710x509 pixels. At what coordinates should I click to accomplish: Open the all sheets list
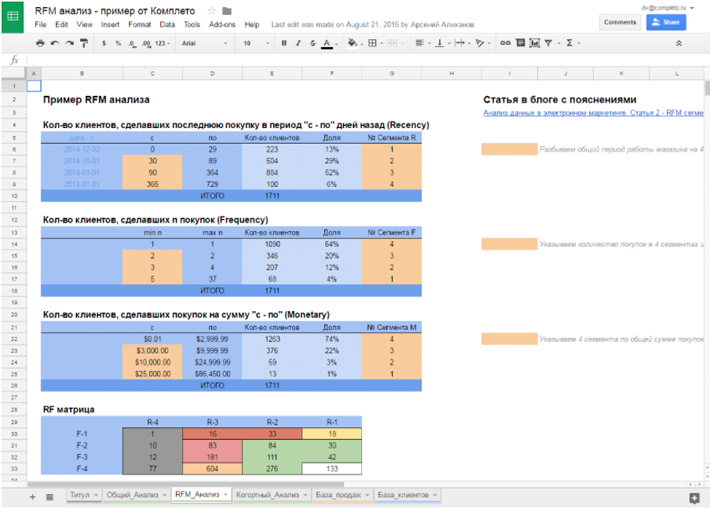tap(49, 497)
